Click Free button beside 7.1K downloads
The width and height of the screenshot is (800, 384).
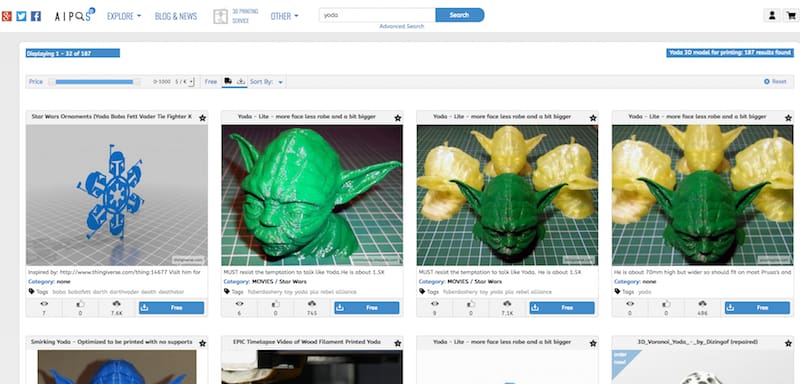562,308
